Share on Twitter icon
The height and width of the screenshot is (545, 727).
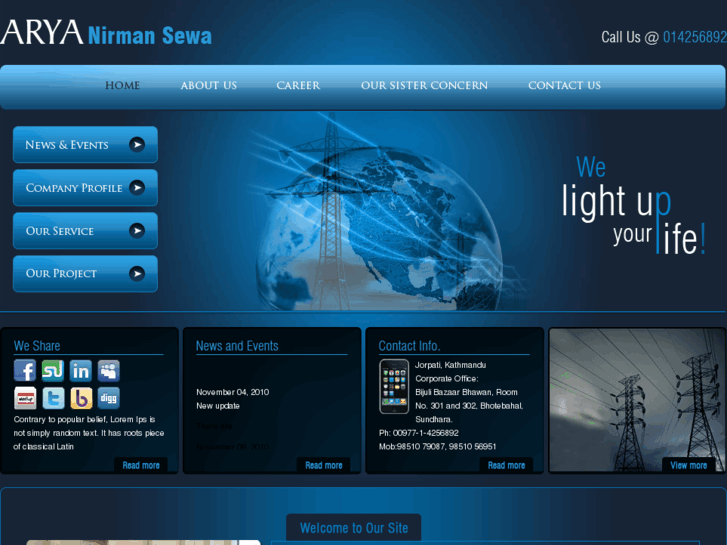coord(53,398)
